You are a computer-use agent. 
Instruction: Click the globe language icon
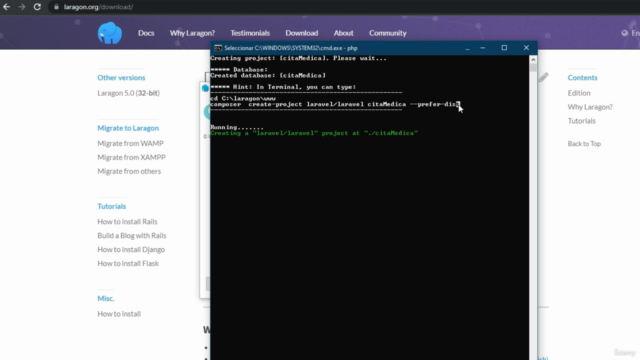pyautogui.click(x=624, y=33)
